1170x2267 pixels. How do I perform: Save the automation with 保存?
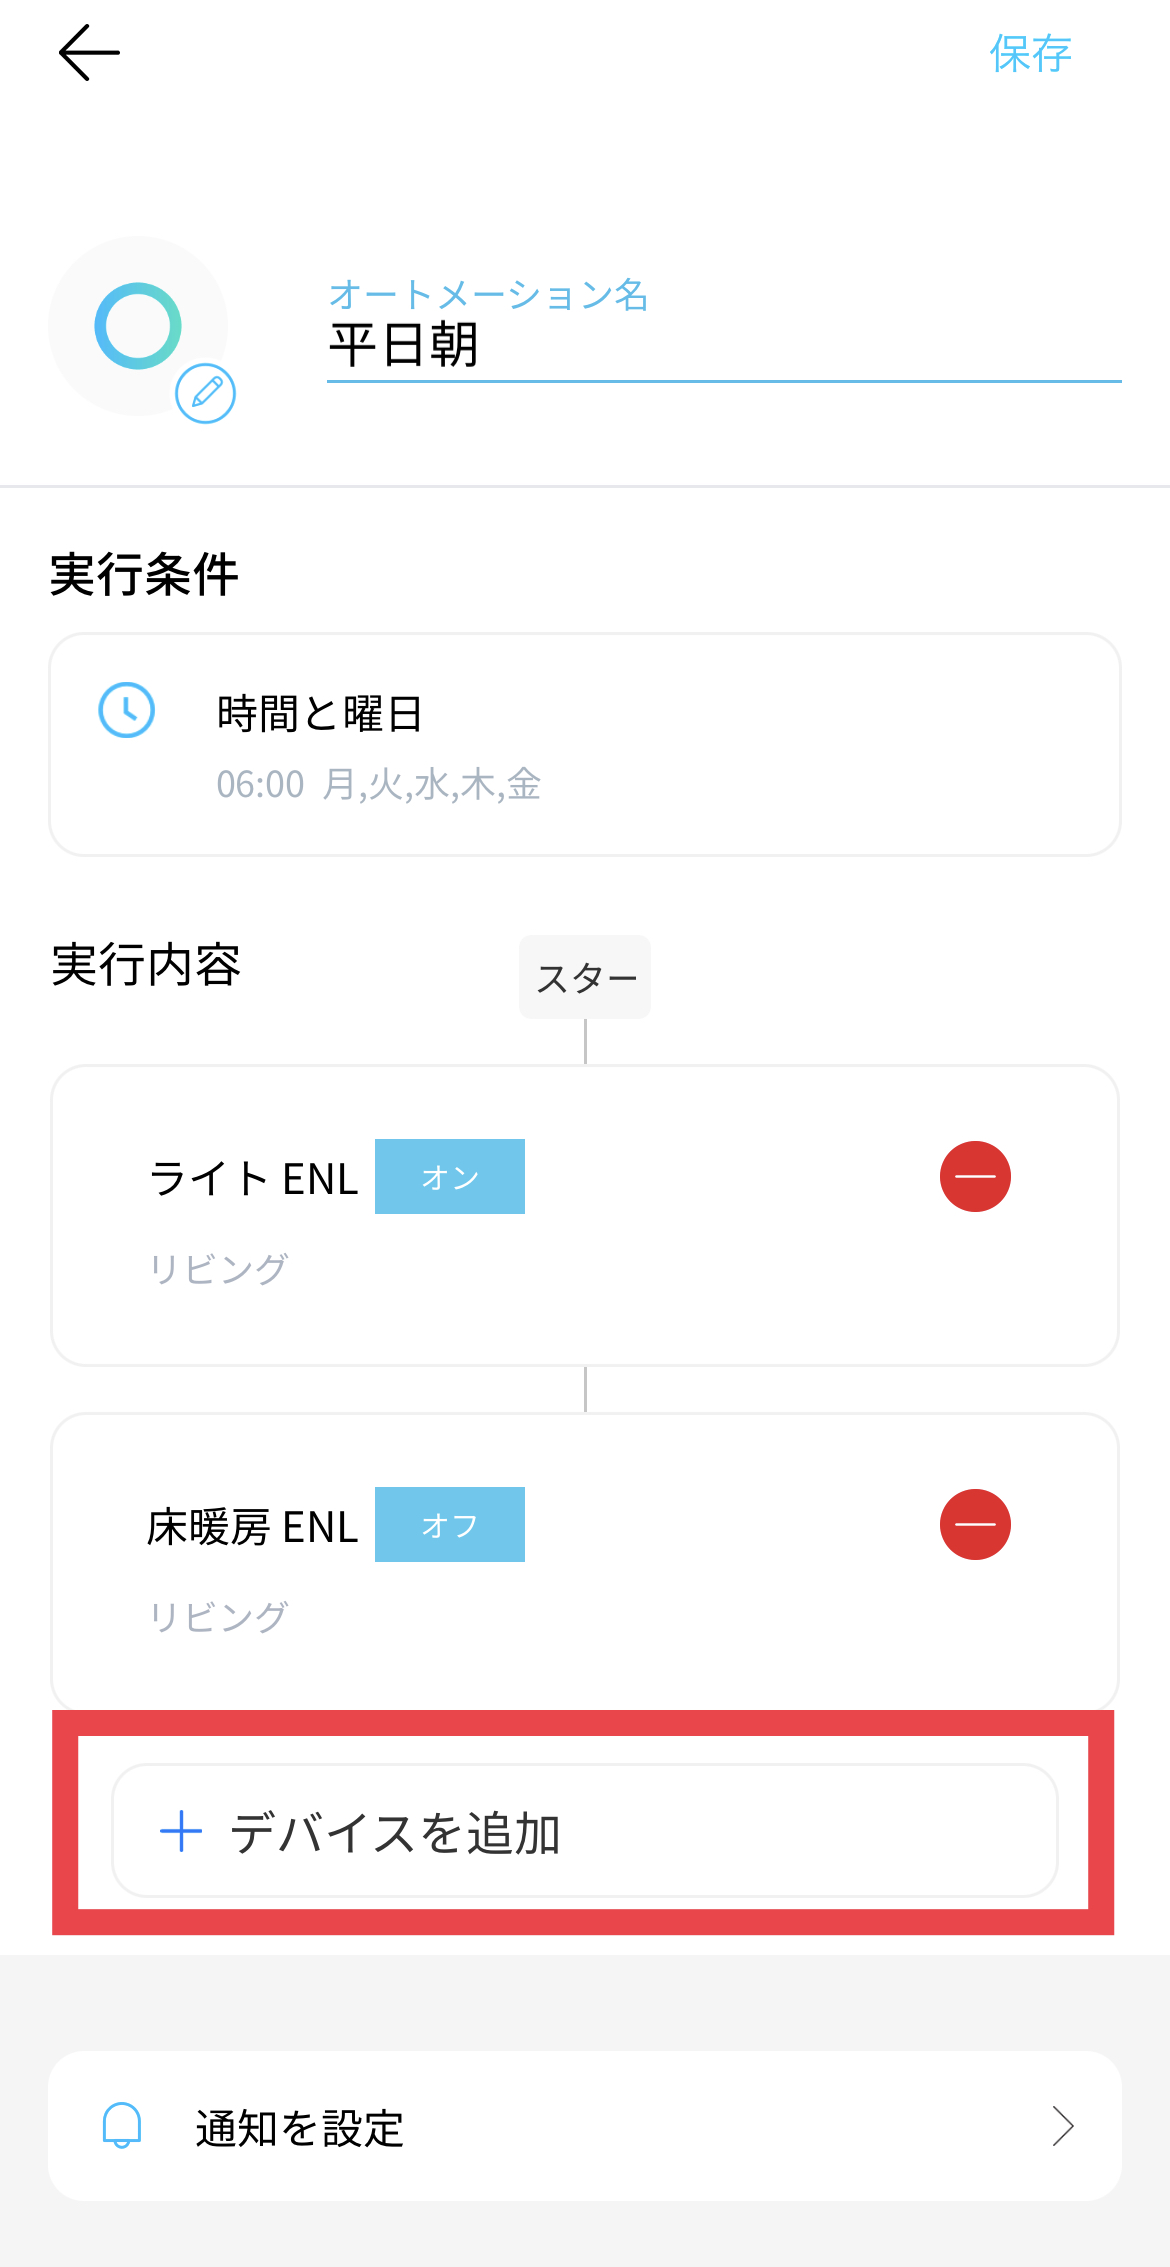(x=1031, y=53)
